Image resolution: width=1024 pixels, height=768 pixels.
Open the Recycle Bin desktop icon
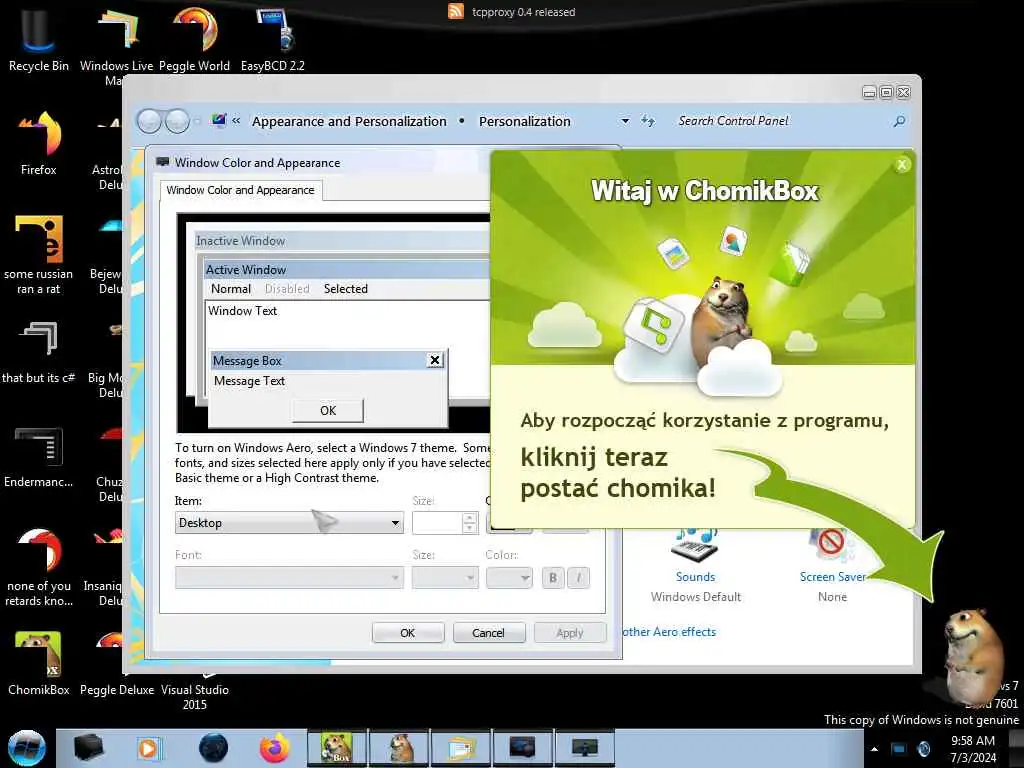click(x=38, y=38)
